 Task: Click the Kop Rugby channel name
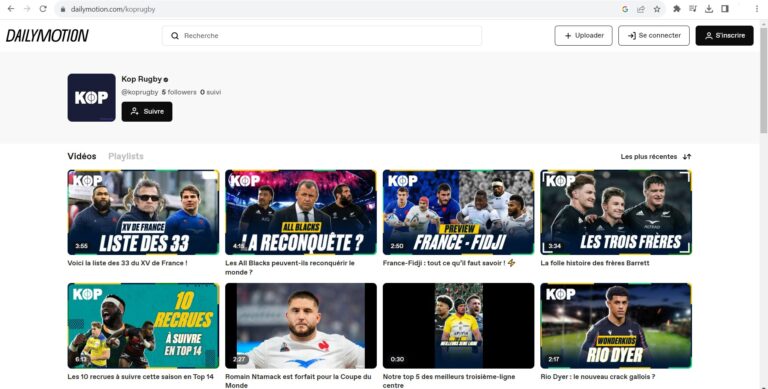tap(142, 79)
